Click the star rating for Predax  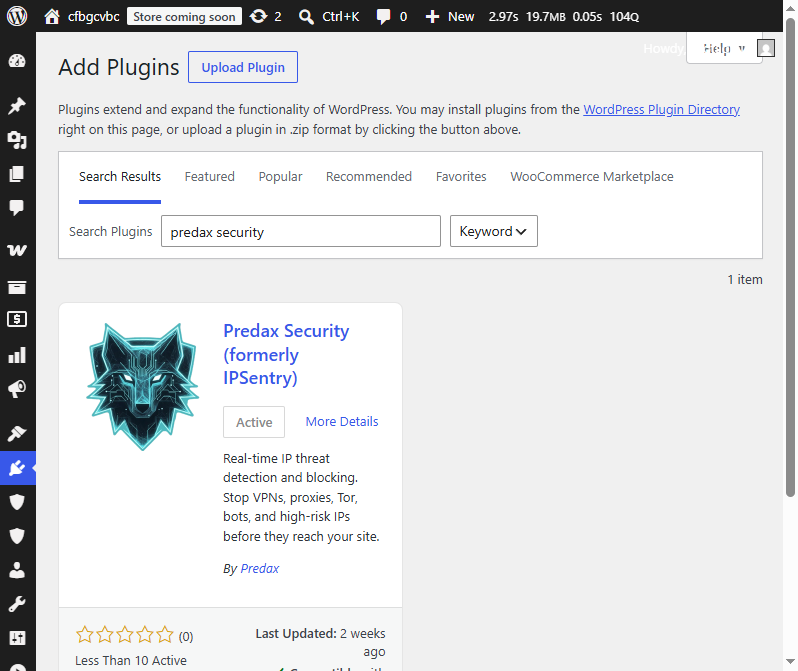[x=125, y=635]
